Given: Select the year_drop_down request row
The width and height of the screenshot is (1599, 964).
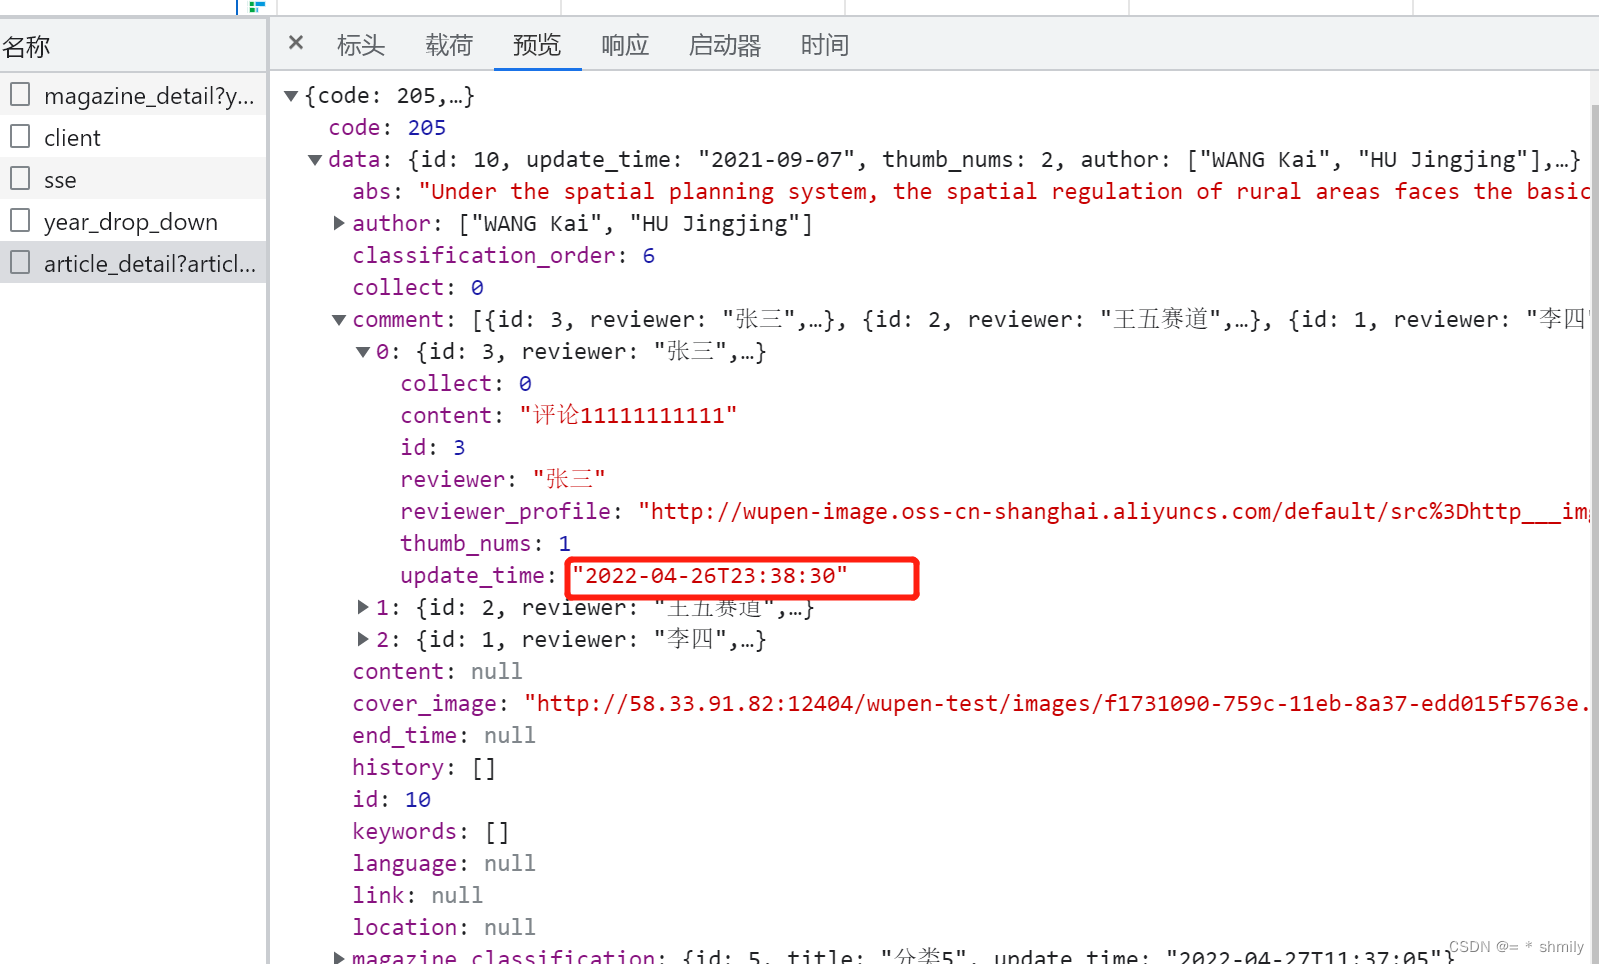Looking at the screenshot, I should (x=133, y=221).
